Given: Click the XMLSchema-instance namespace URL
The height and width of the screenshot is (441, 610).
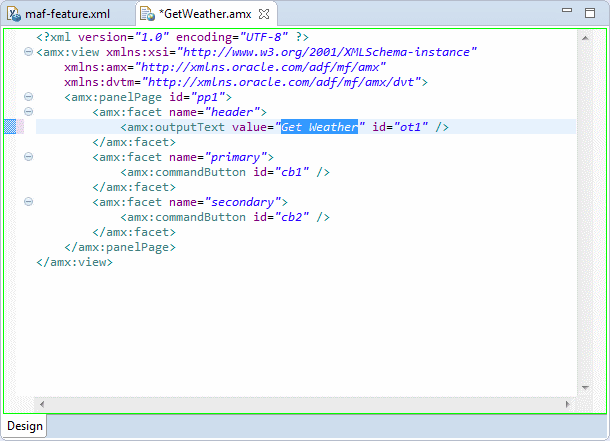Looking at the screenshot, I should 326,52.
